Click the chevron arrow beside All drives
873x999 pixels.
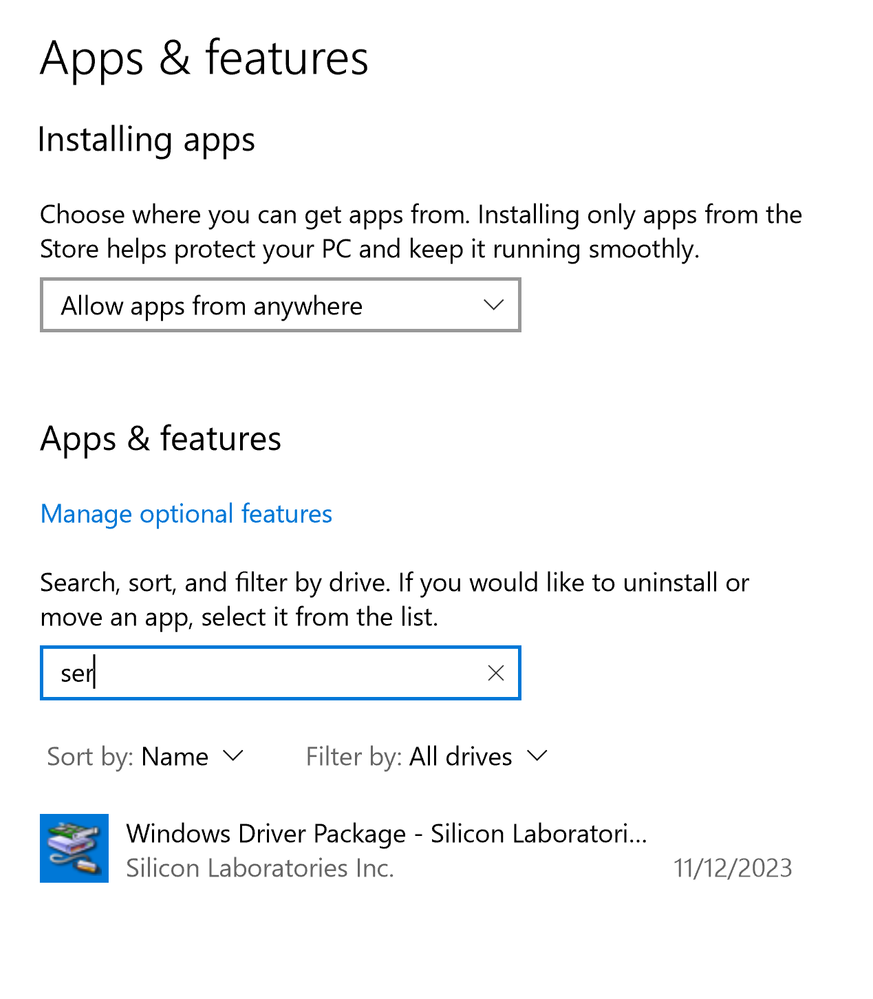(x=537, y=756)
